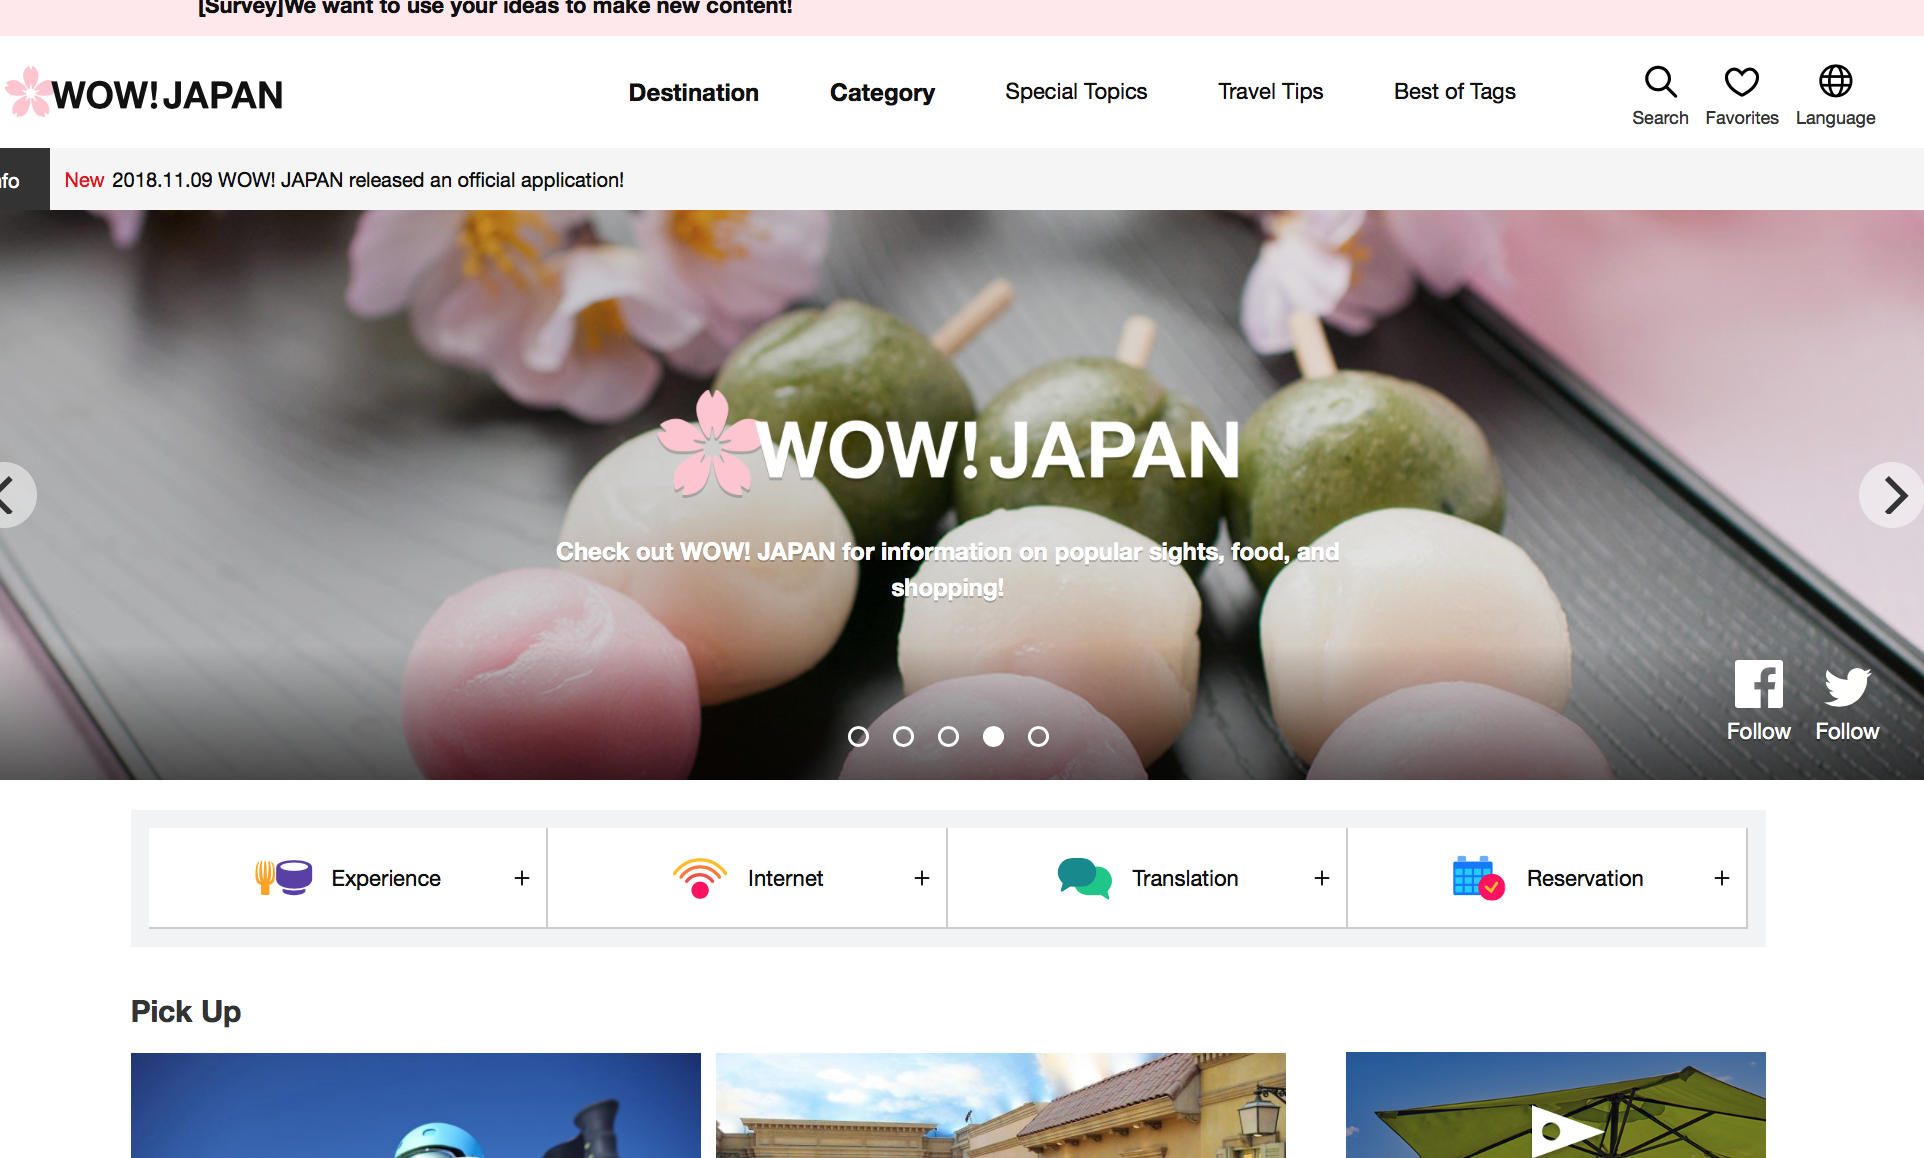This screenshot has height=1158, width=1924.
Task: Expand the Internet plus sign
Action: point(922,878)
